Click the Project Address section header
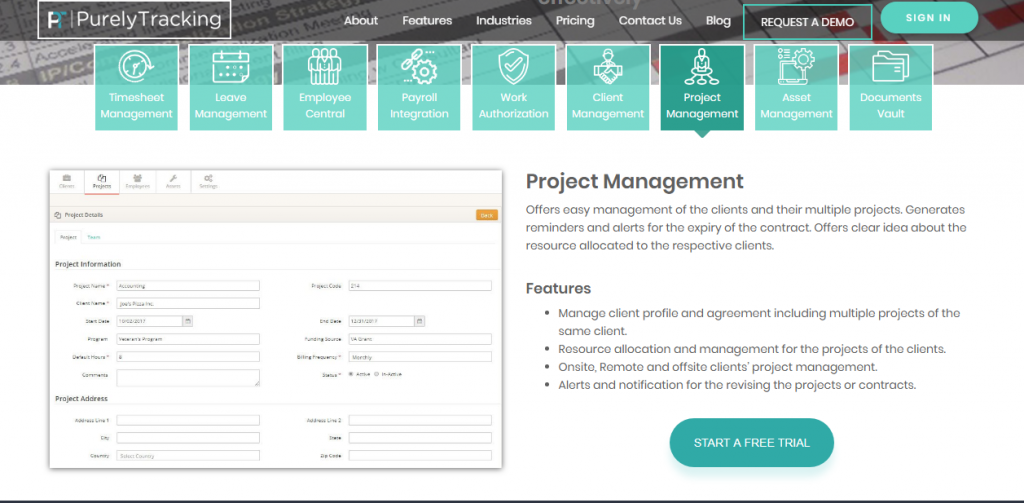This screenshot has width=1024, height=503. pos(82,398)
